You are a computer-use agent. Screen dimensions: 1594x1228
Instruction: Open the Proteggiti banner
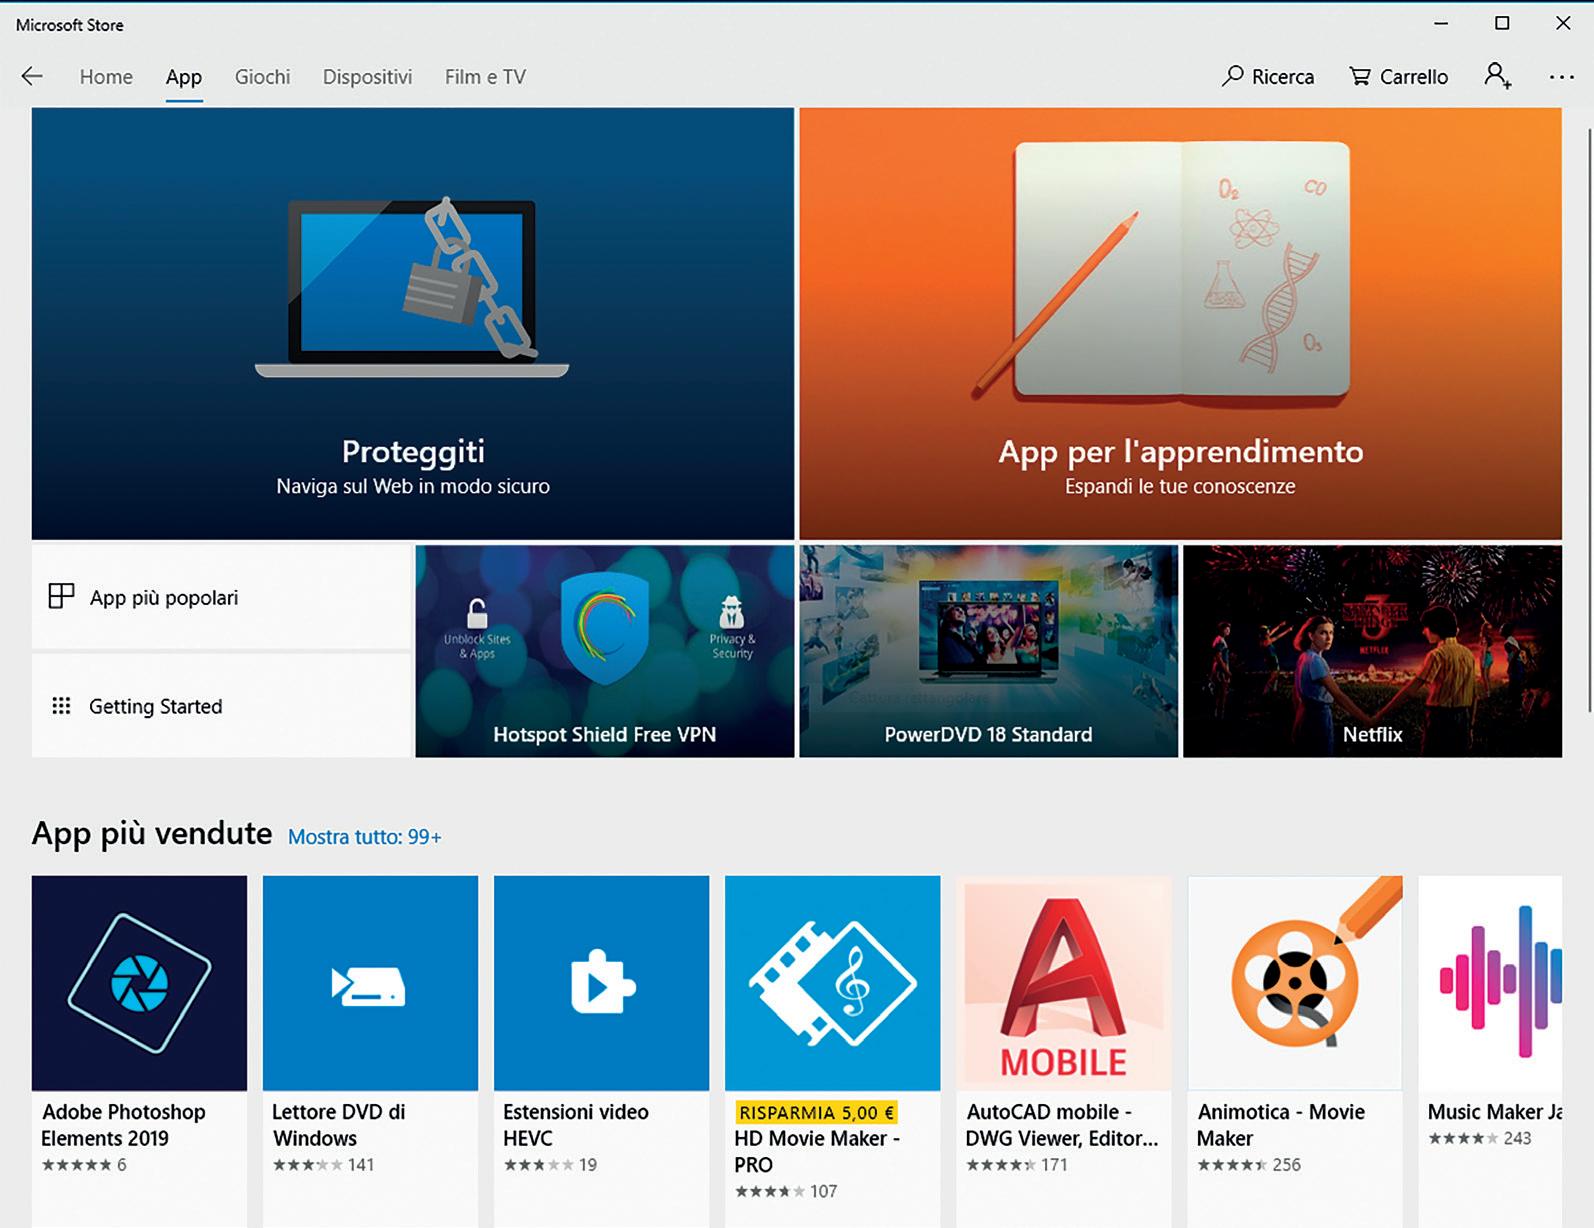click(413, 324)
